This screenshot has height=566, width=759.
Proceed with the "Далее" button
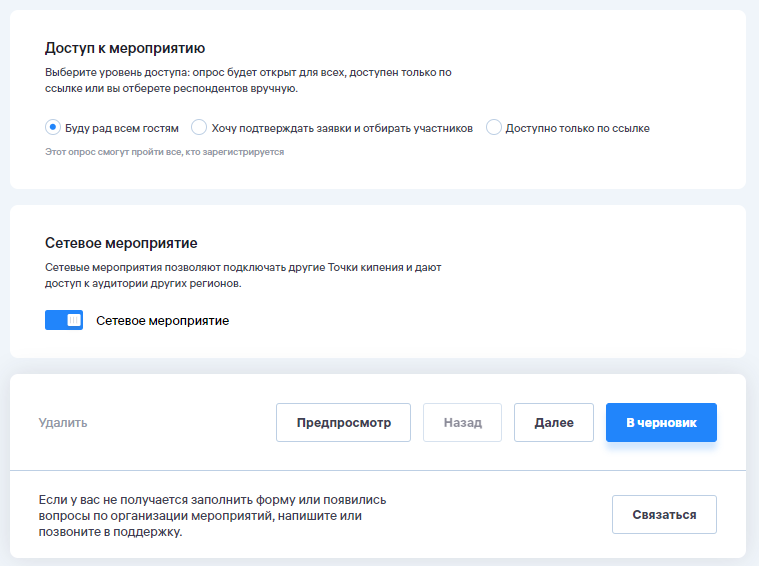click(x=553, y=422)
